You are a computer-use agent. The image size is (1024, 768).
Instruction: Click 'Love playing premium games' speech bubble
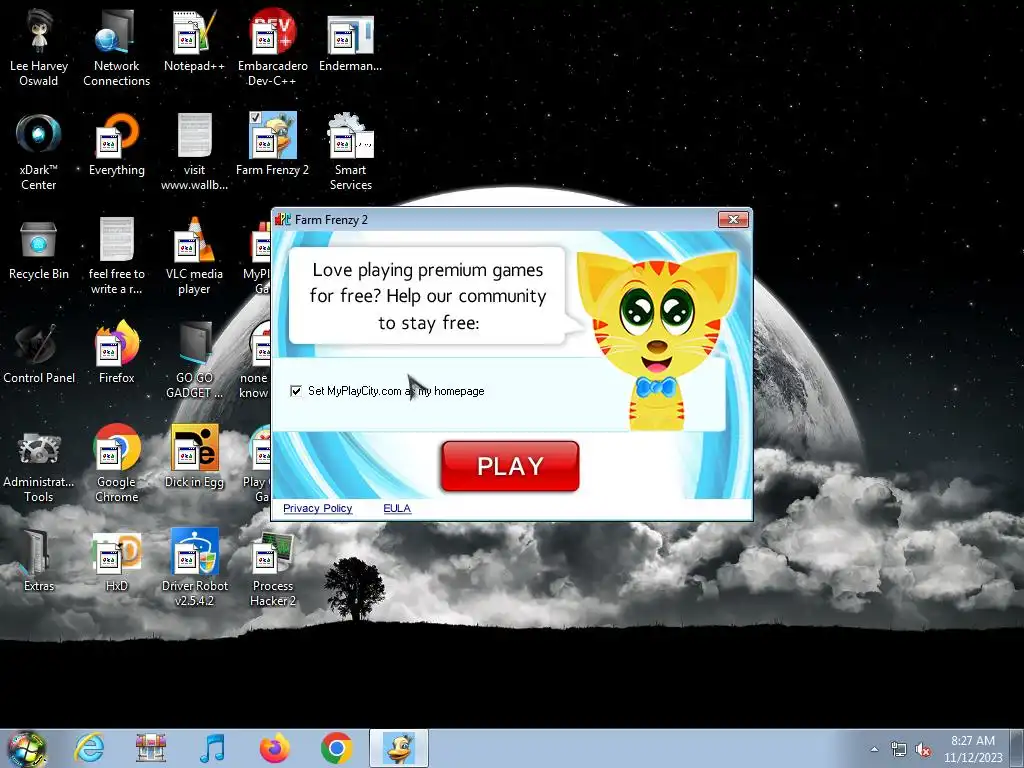428,296
